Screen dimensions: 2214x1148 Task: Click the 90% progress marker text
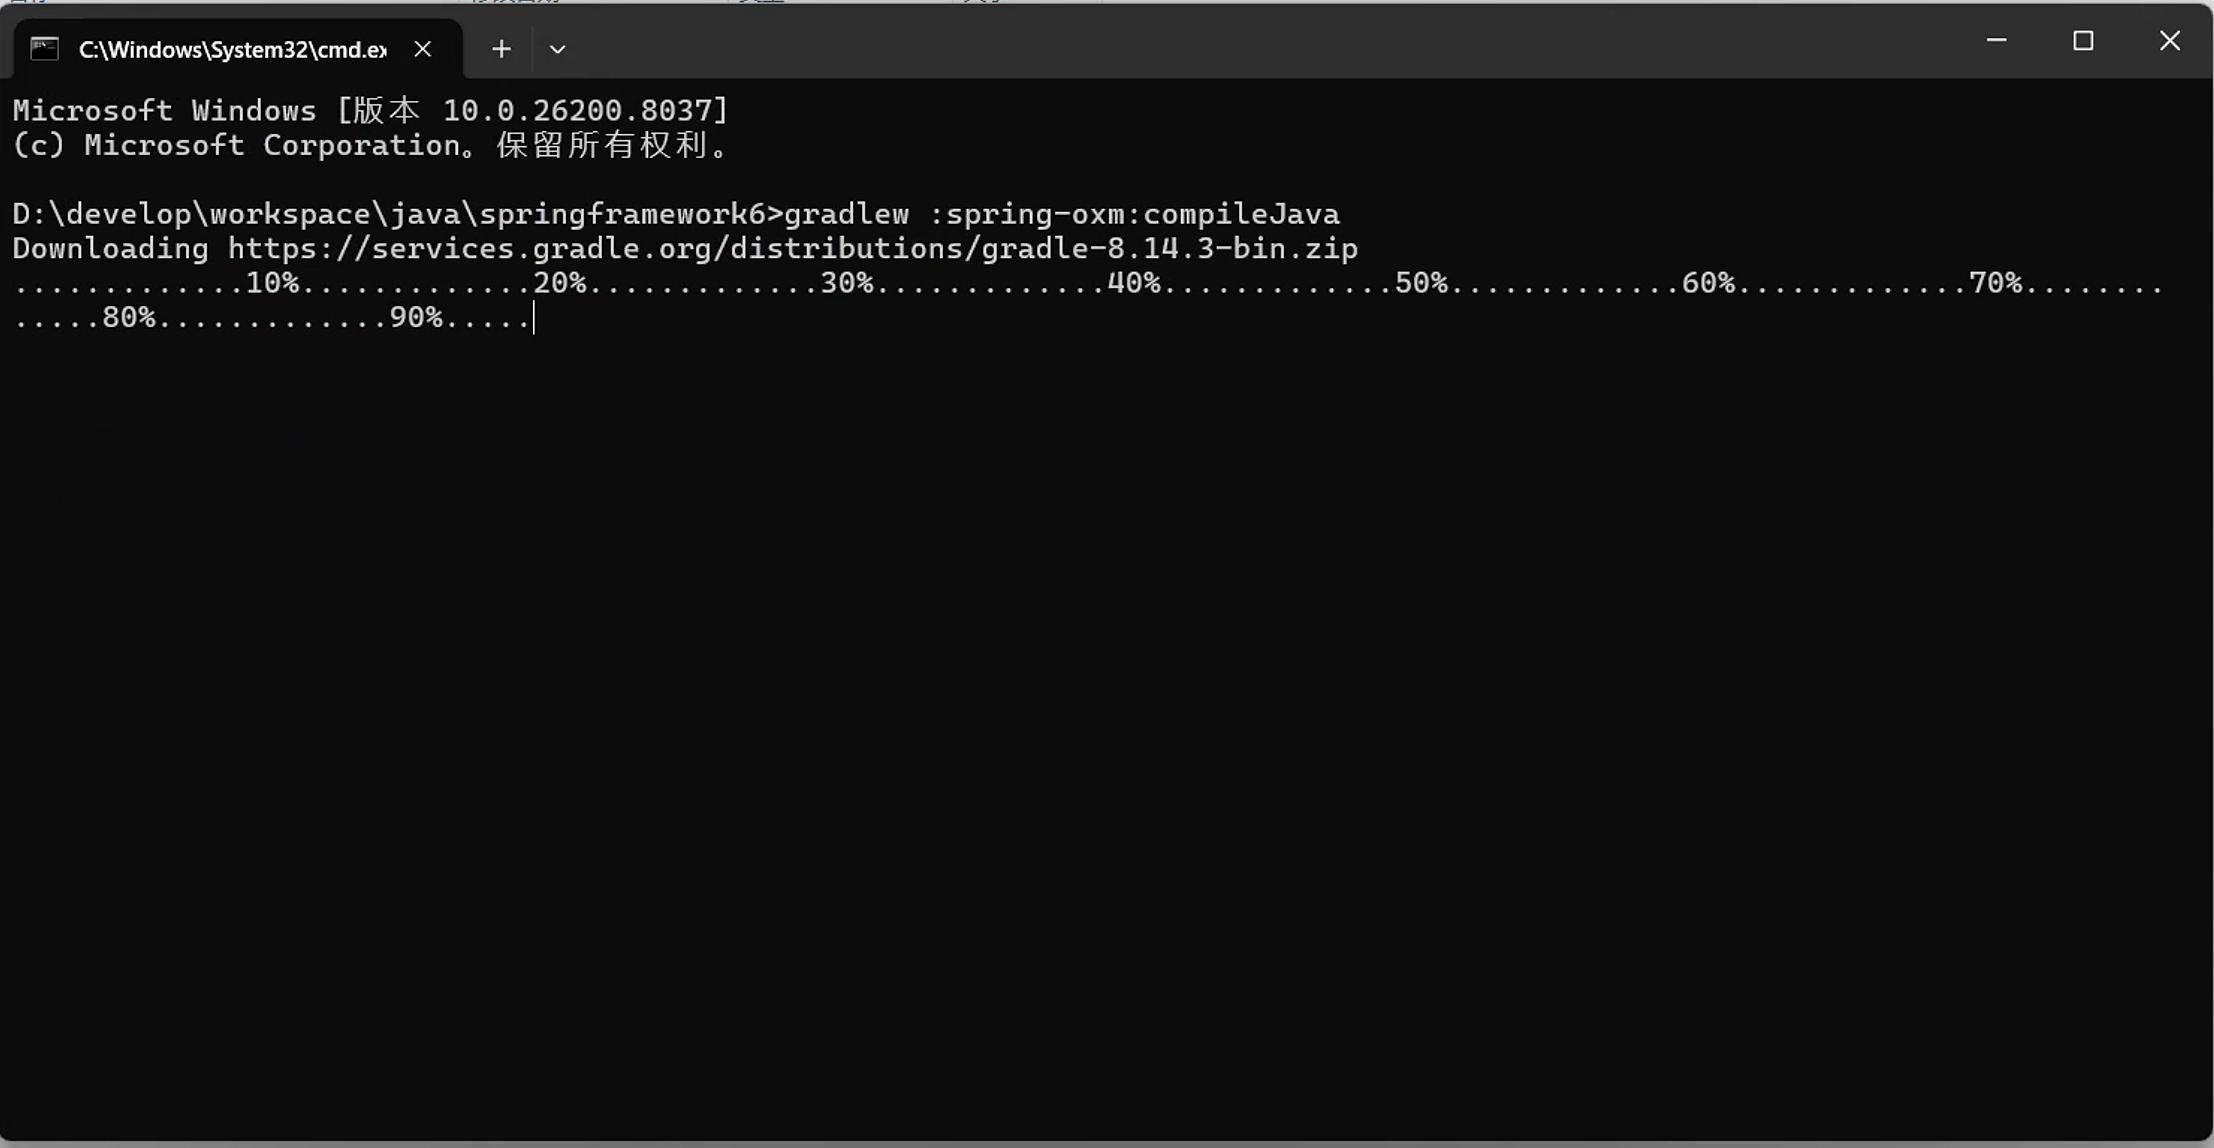(x=416, y=317)
